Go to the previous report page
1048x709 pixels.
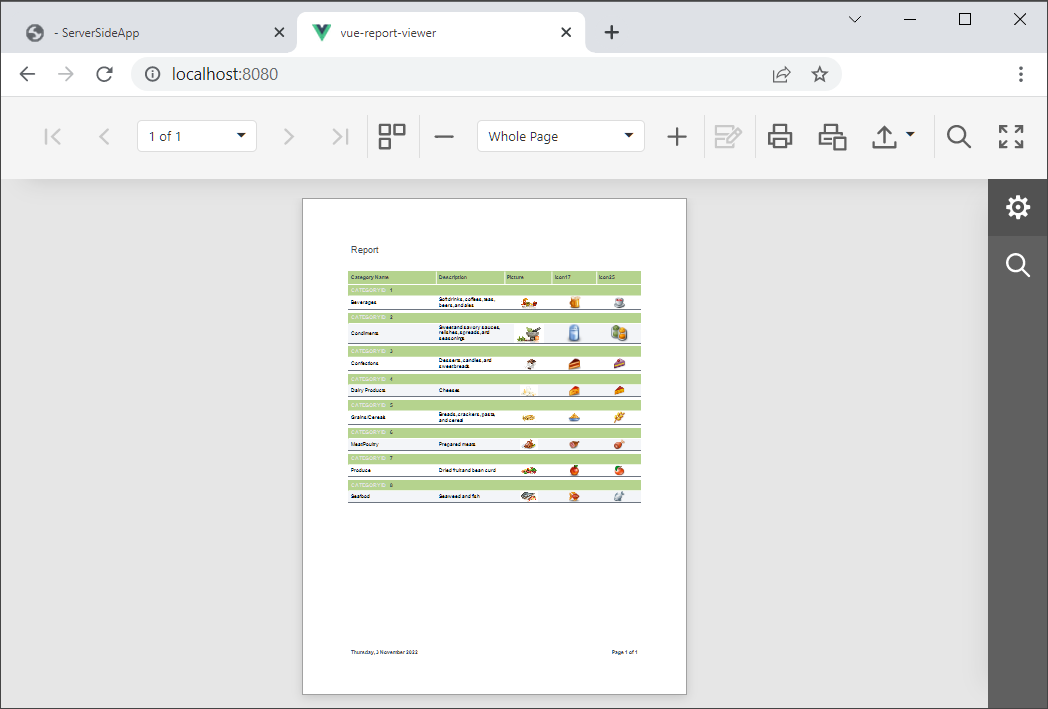point(104,136)
